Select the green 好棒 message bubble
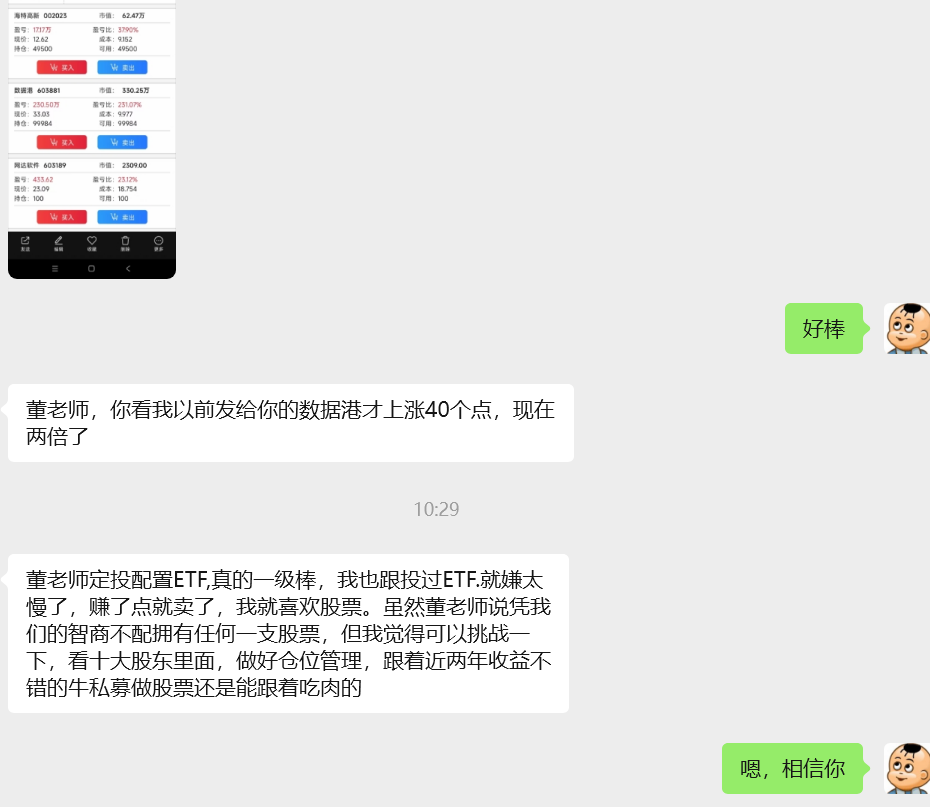 click(x=824, y=328)
